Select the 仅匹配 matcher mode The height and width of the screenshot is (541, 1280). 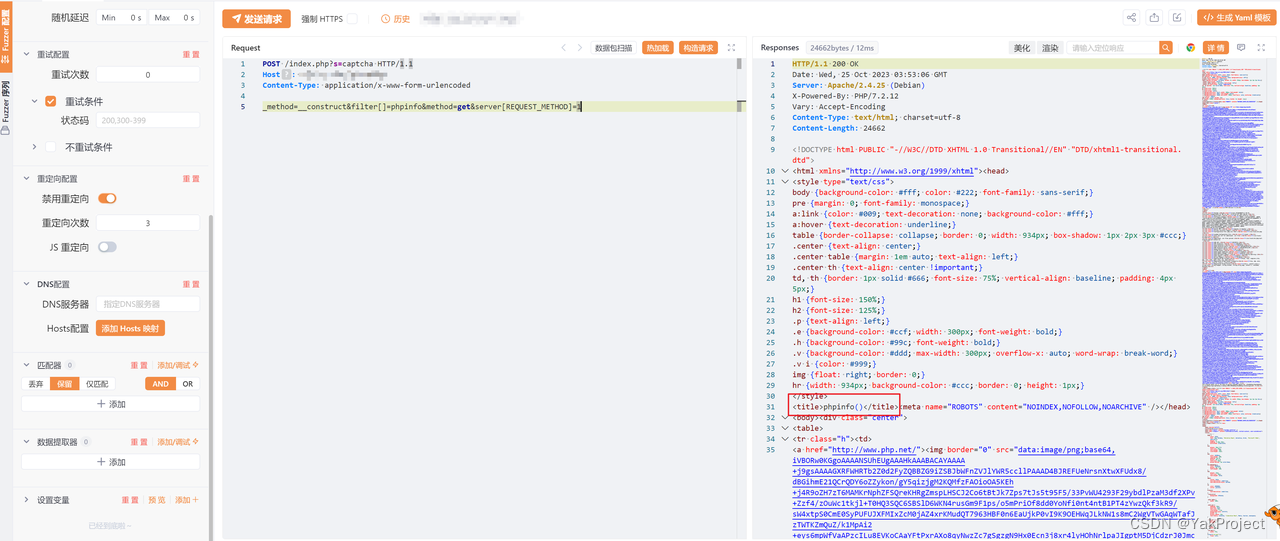tap(97, 384)
